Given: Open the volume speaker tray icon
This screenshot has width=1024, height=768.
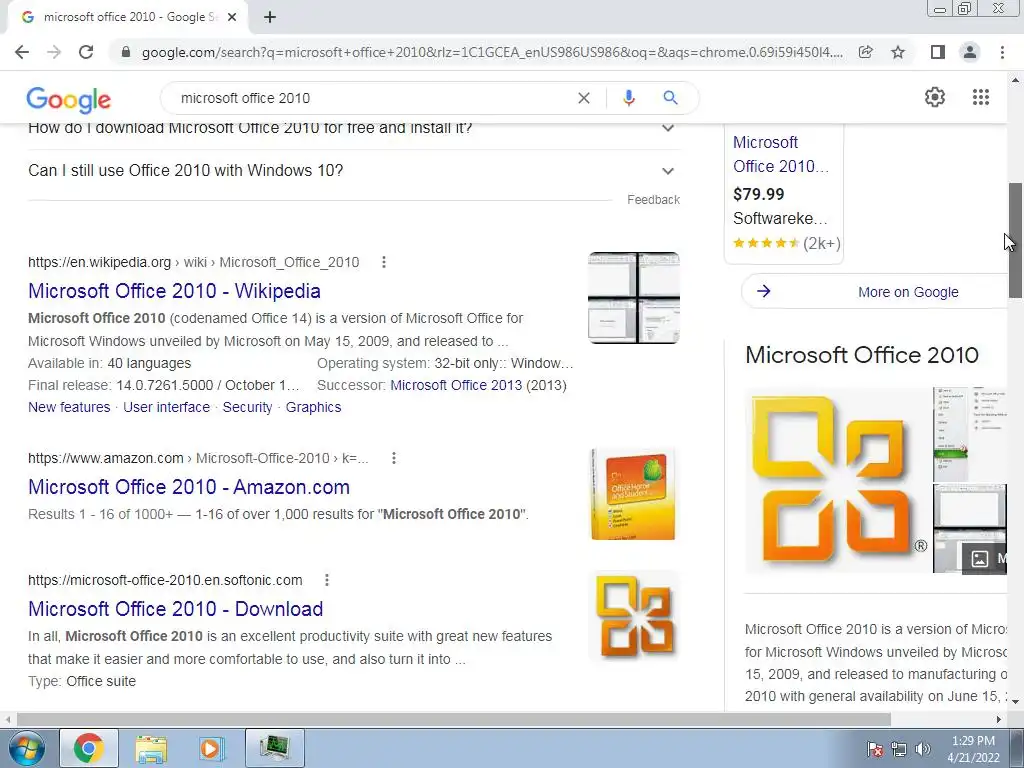Looking at the screenshot, I should click(x=923, y=750).
